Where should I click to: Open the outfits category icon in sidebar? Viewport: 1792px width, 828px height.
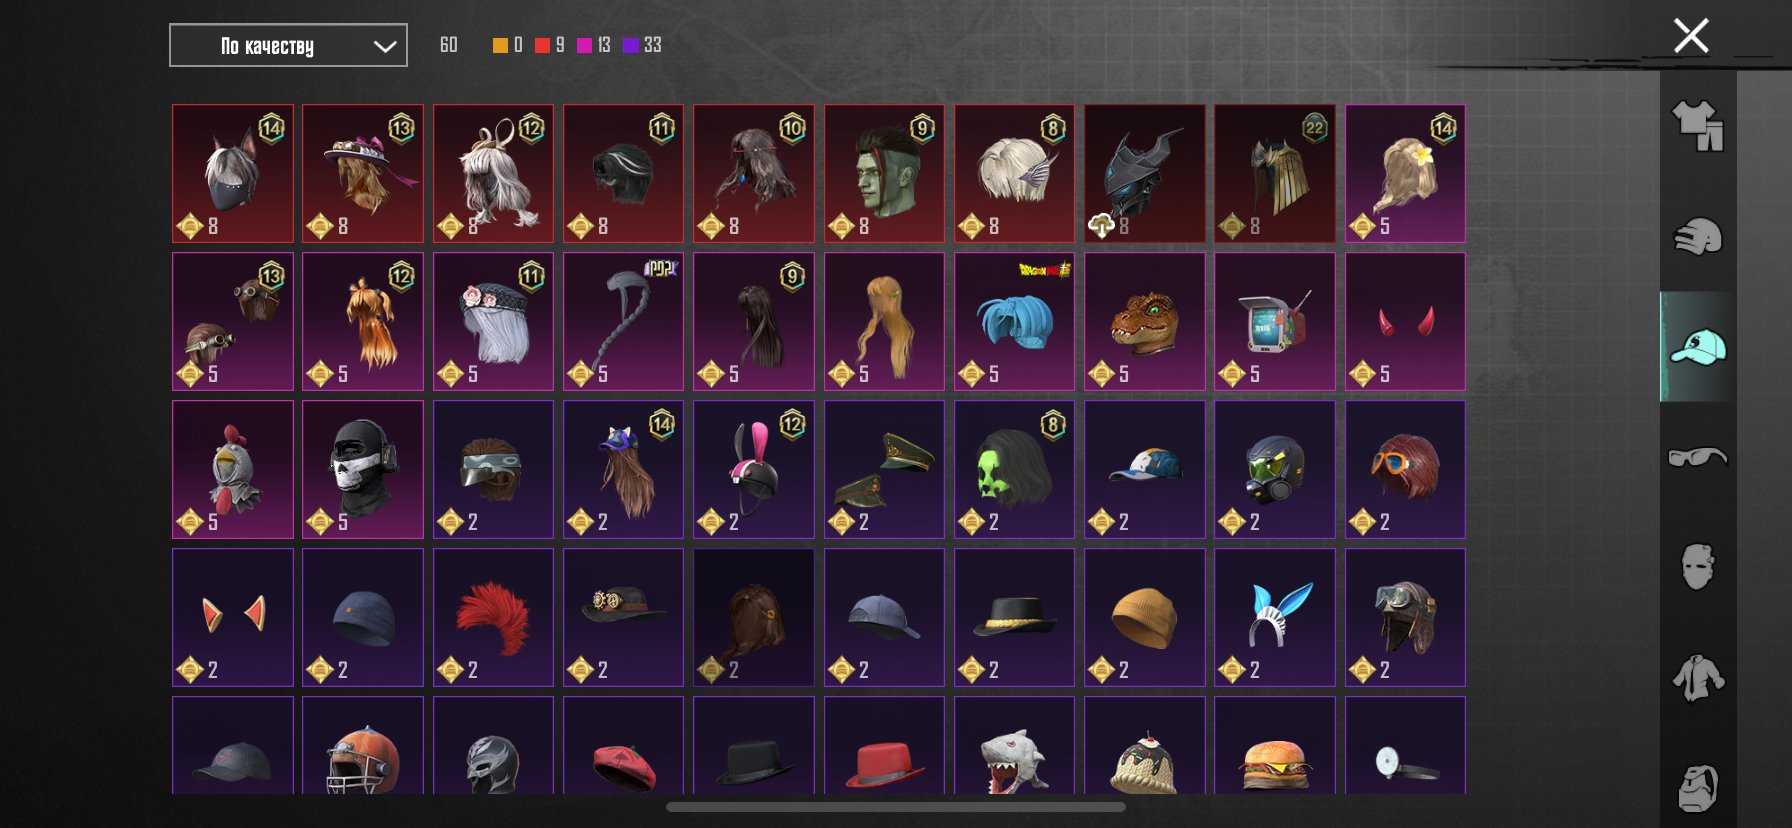(x=1698, y=126)
